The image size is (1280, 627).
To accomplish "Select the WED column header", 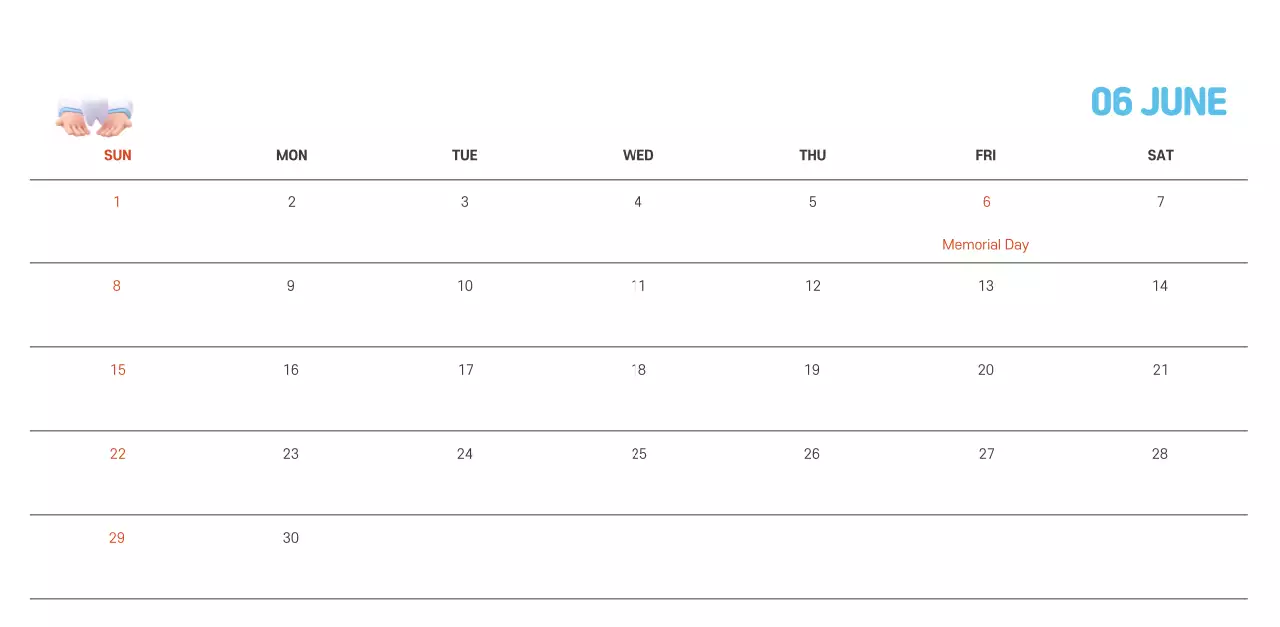I will [x=638, y=155].
